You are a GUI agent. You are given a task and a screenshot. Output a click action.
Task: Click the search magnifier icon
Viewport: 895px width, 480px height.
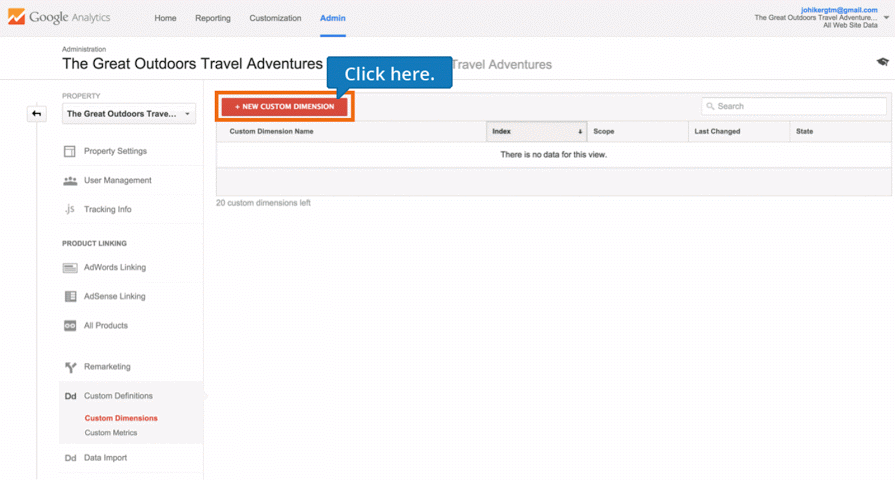coord(710,106)
